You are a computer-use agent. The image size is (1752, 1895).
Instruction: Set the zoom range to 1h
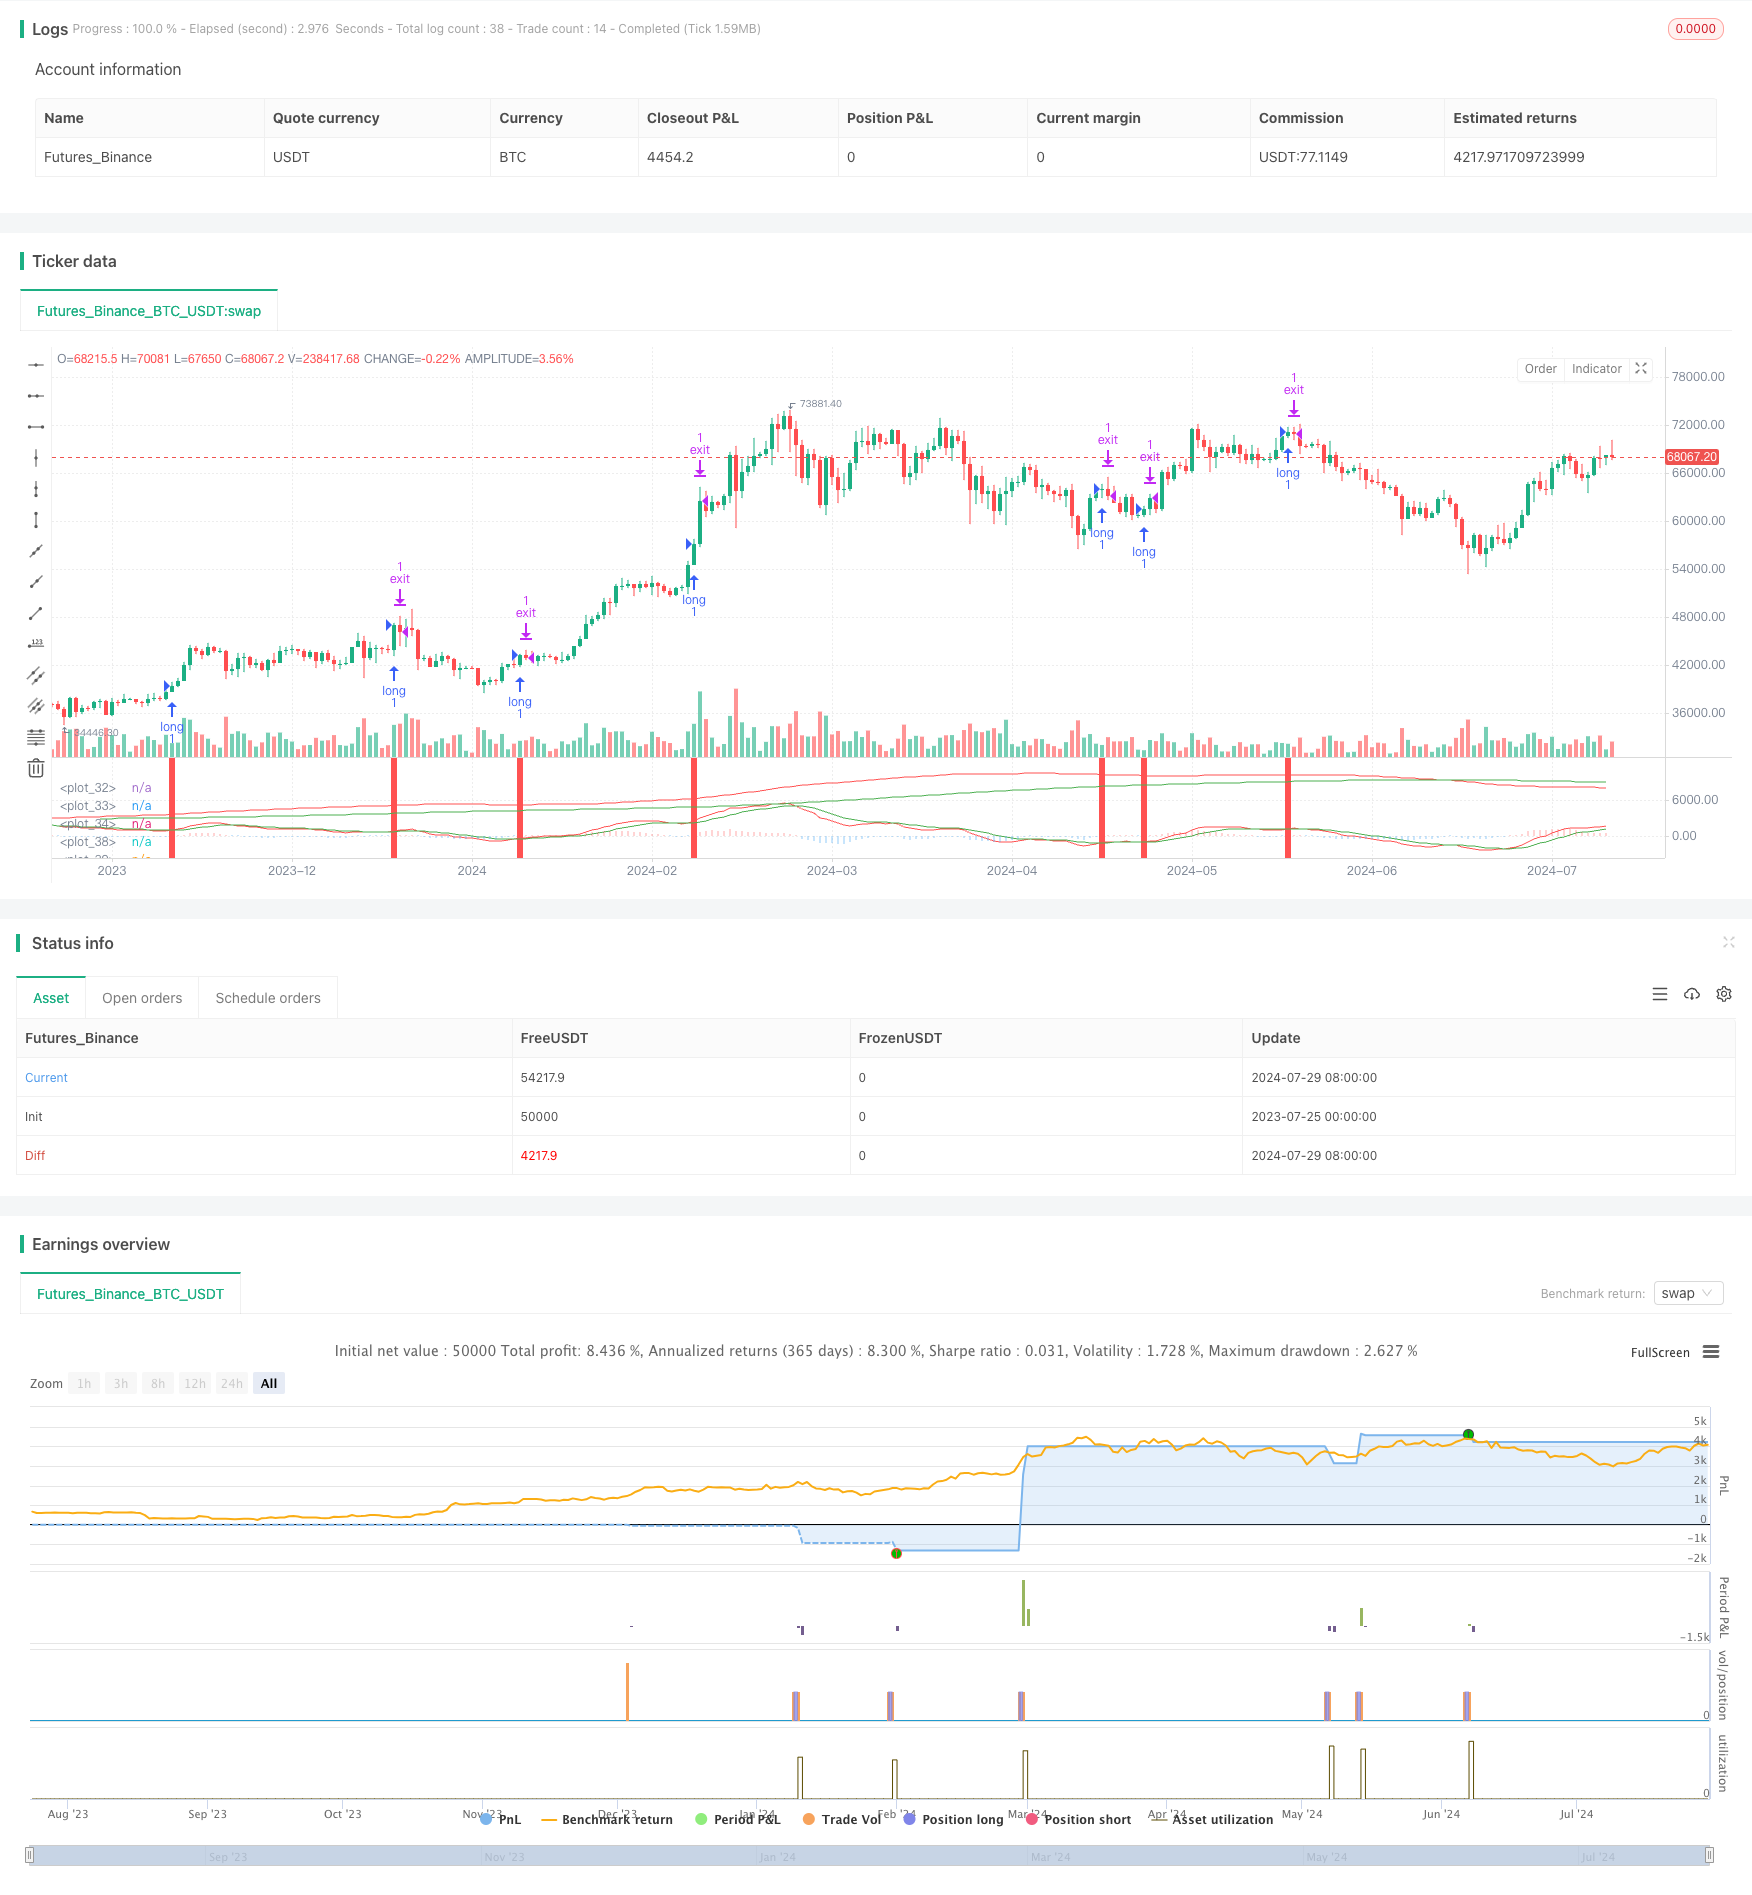[x=84, y=1383]
